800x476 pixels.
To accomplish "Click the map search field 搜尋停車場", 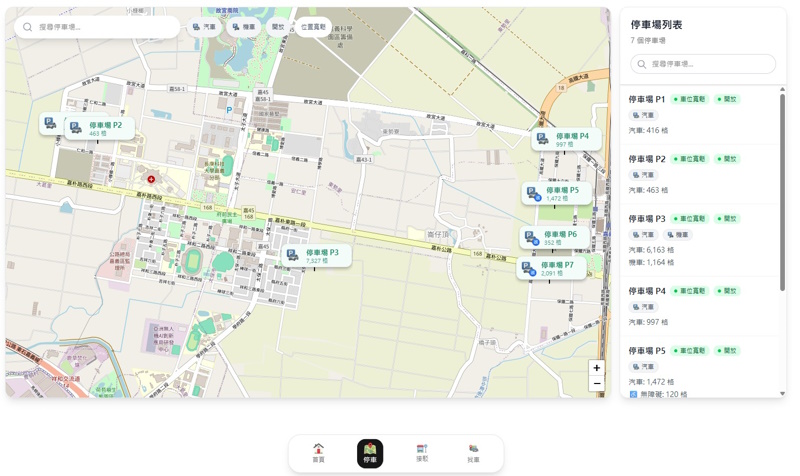I will (x=98, y=27).
